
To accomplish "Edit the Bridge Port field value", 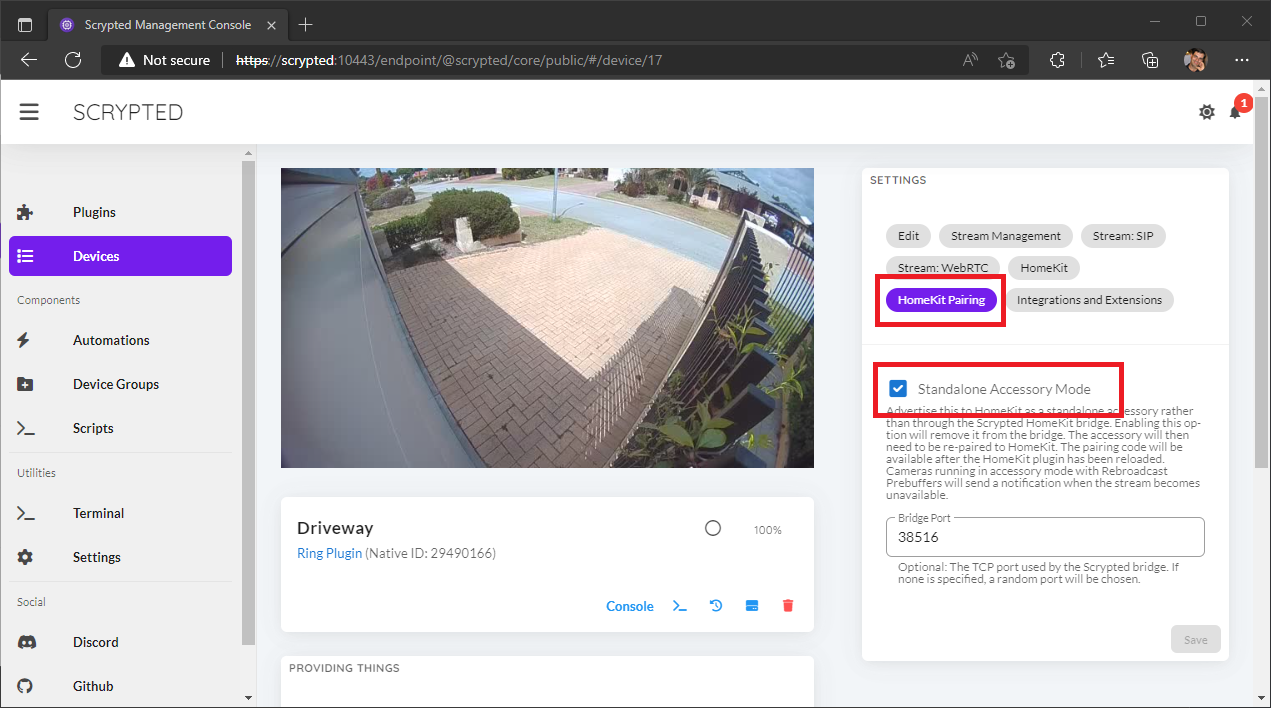I will 1044,537.
